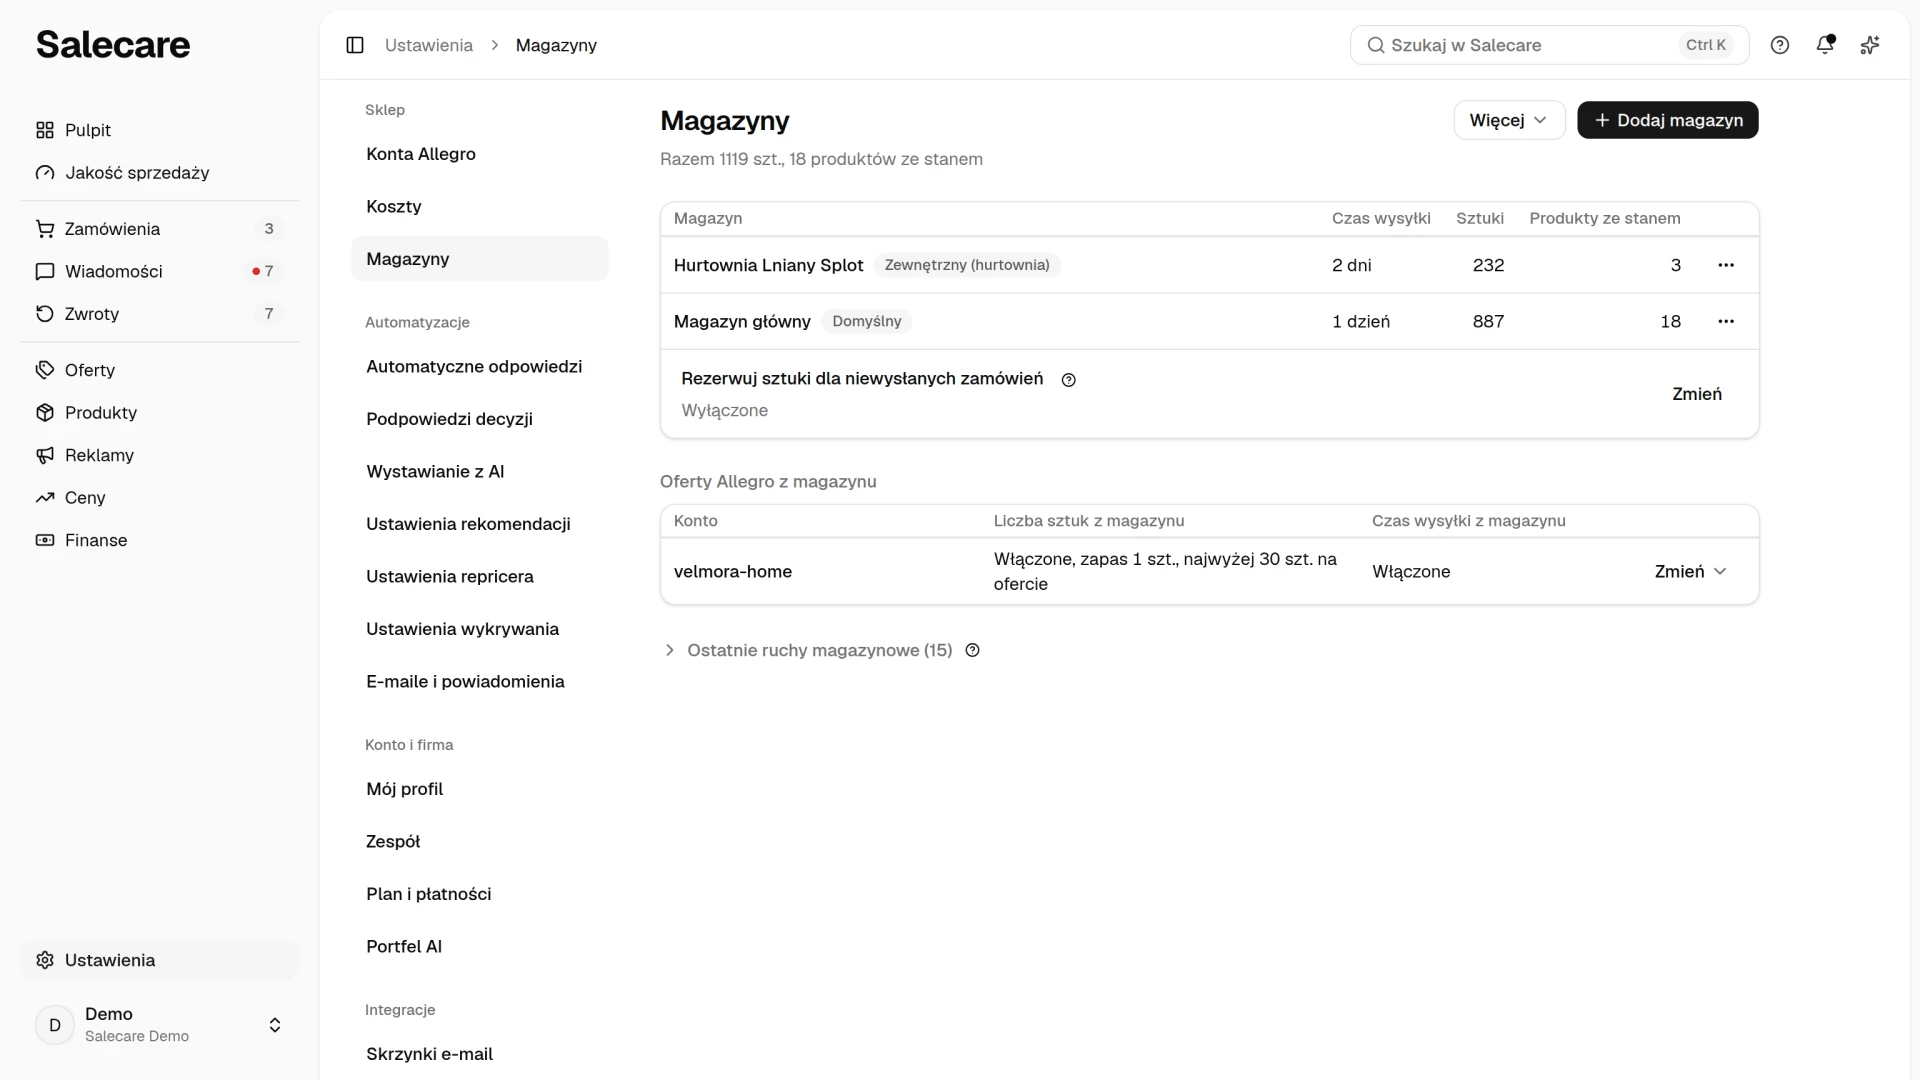
Task: Open Jakość sprzedaży page
Action: pos(160,173)
